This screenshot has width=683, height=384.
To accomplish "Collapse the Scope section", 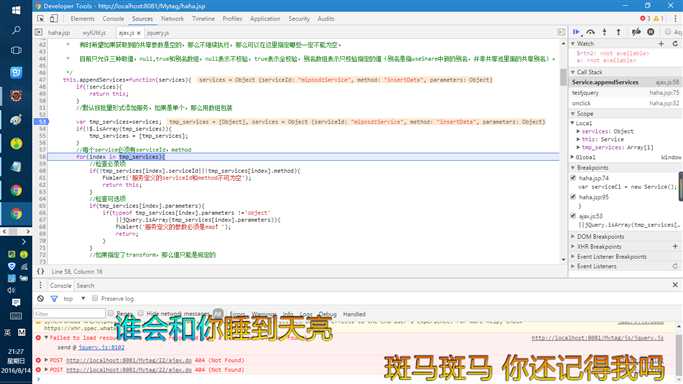I will [573, 114].
